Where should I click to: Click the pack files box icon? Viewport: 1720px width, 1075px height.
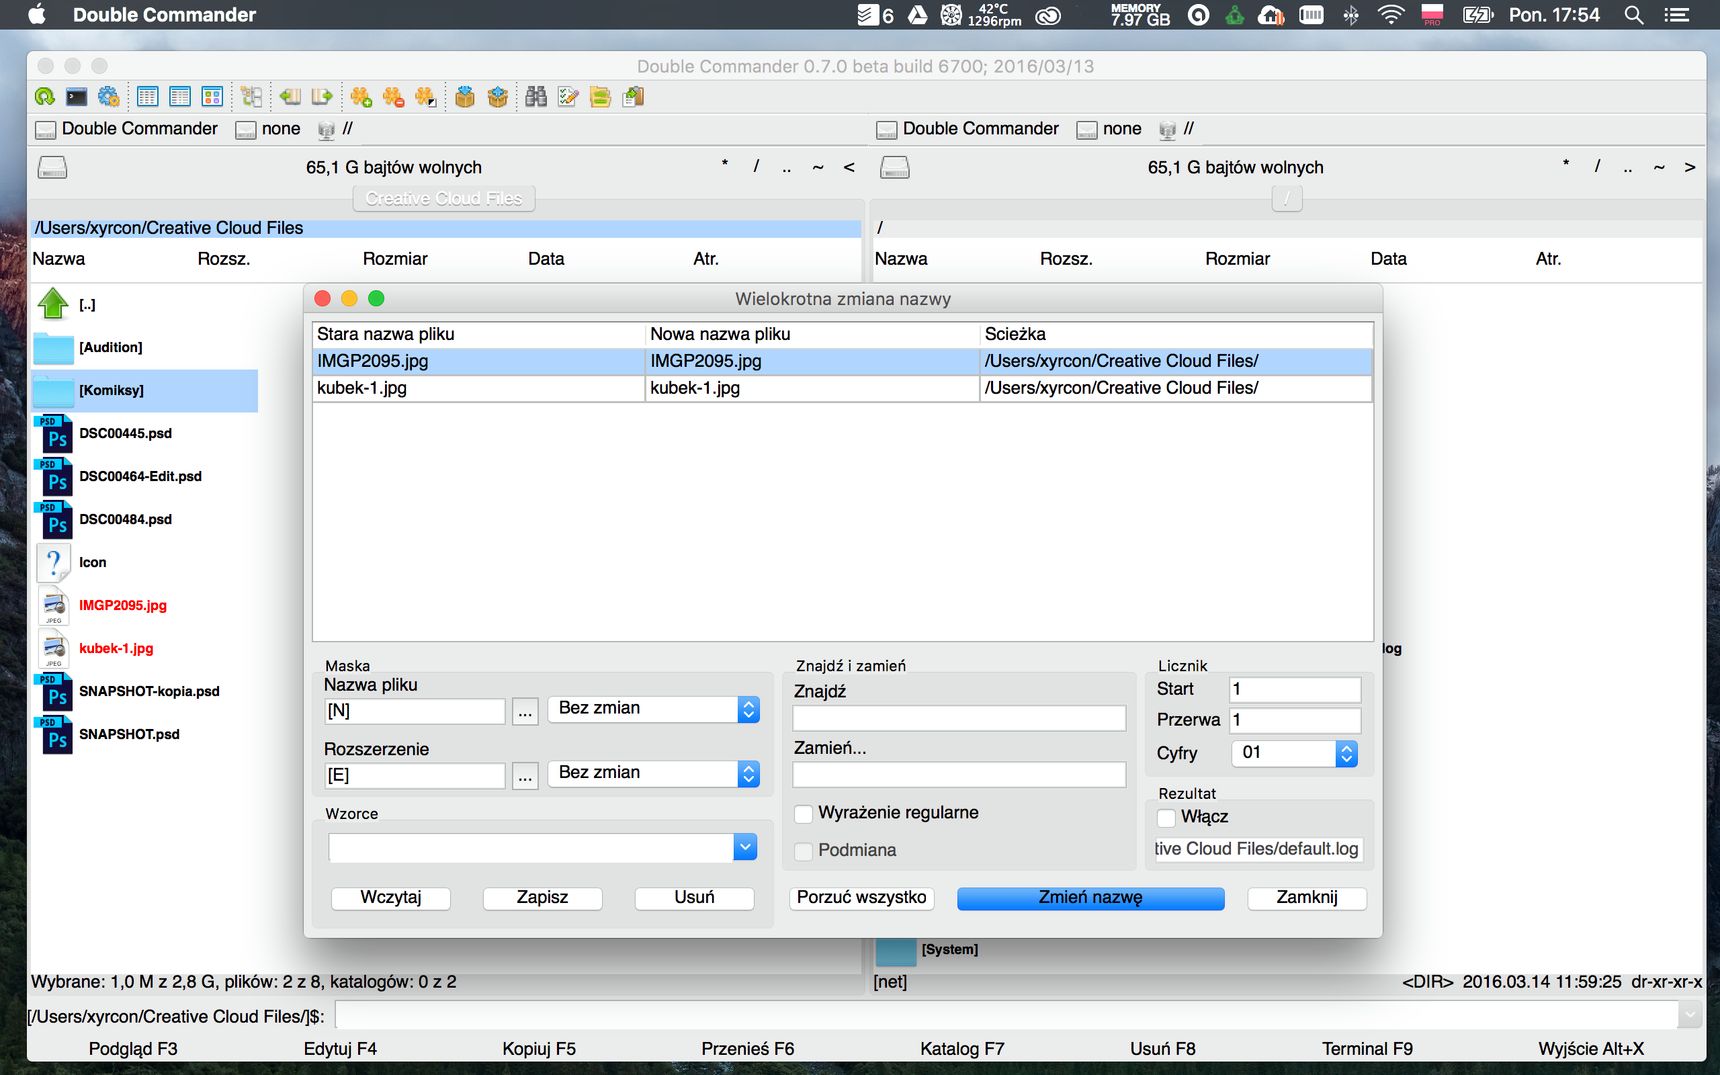[465, 97]
